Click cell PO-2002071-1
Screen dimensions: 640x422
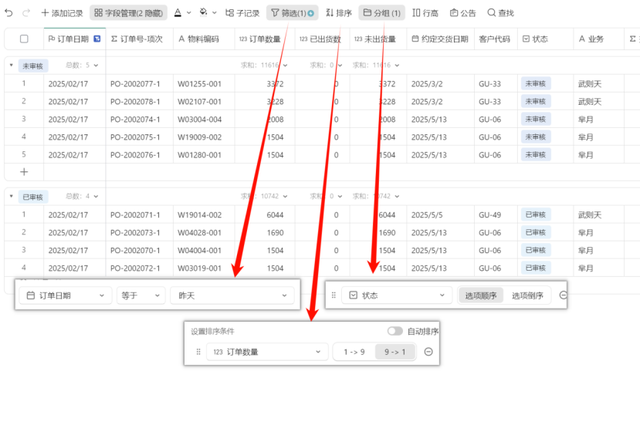[139, 215]
